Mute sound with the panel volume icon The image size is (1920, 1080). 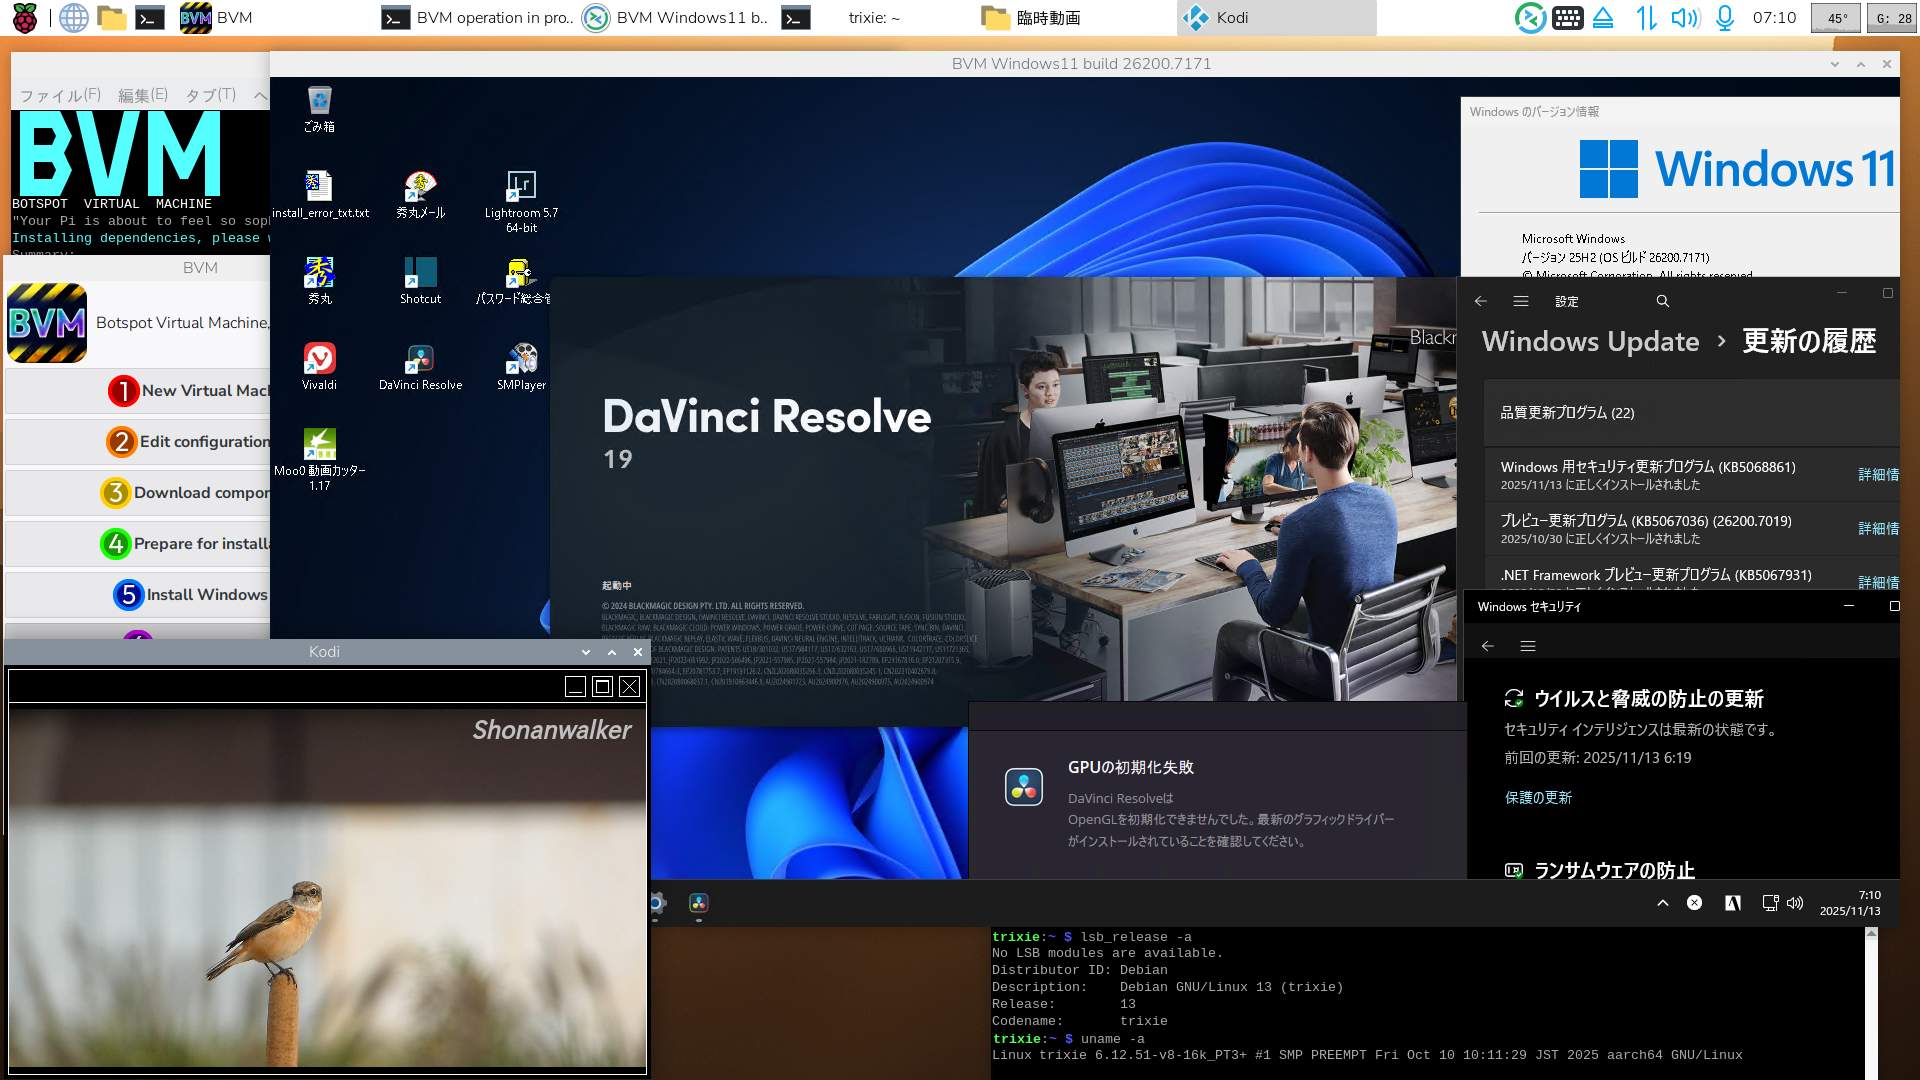click(x=1685, y=17)
